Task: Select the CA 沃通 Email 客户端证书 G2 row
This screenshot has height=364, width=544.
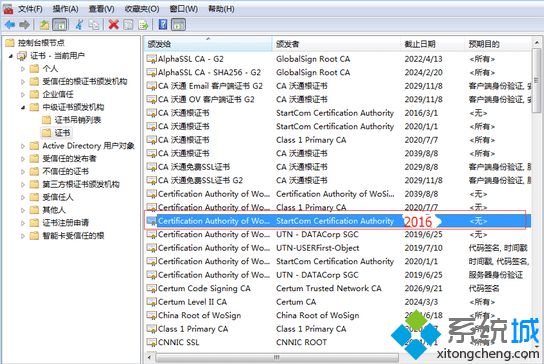Action: tap(338, 86)
